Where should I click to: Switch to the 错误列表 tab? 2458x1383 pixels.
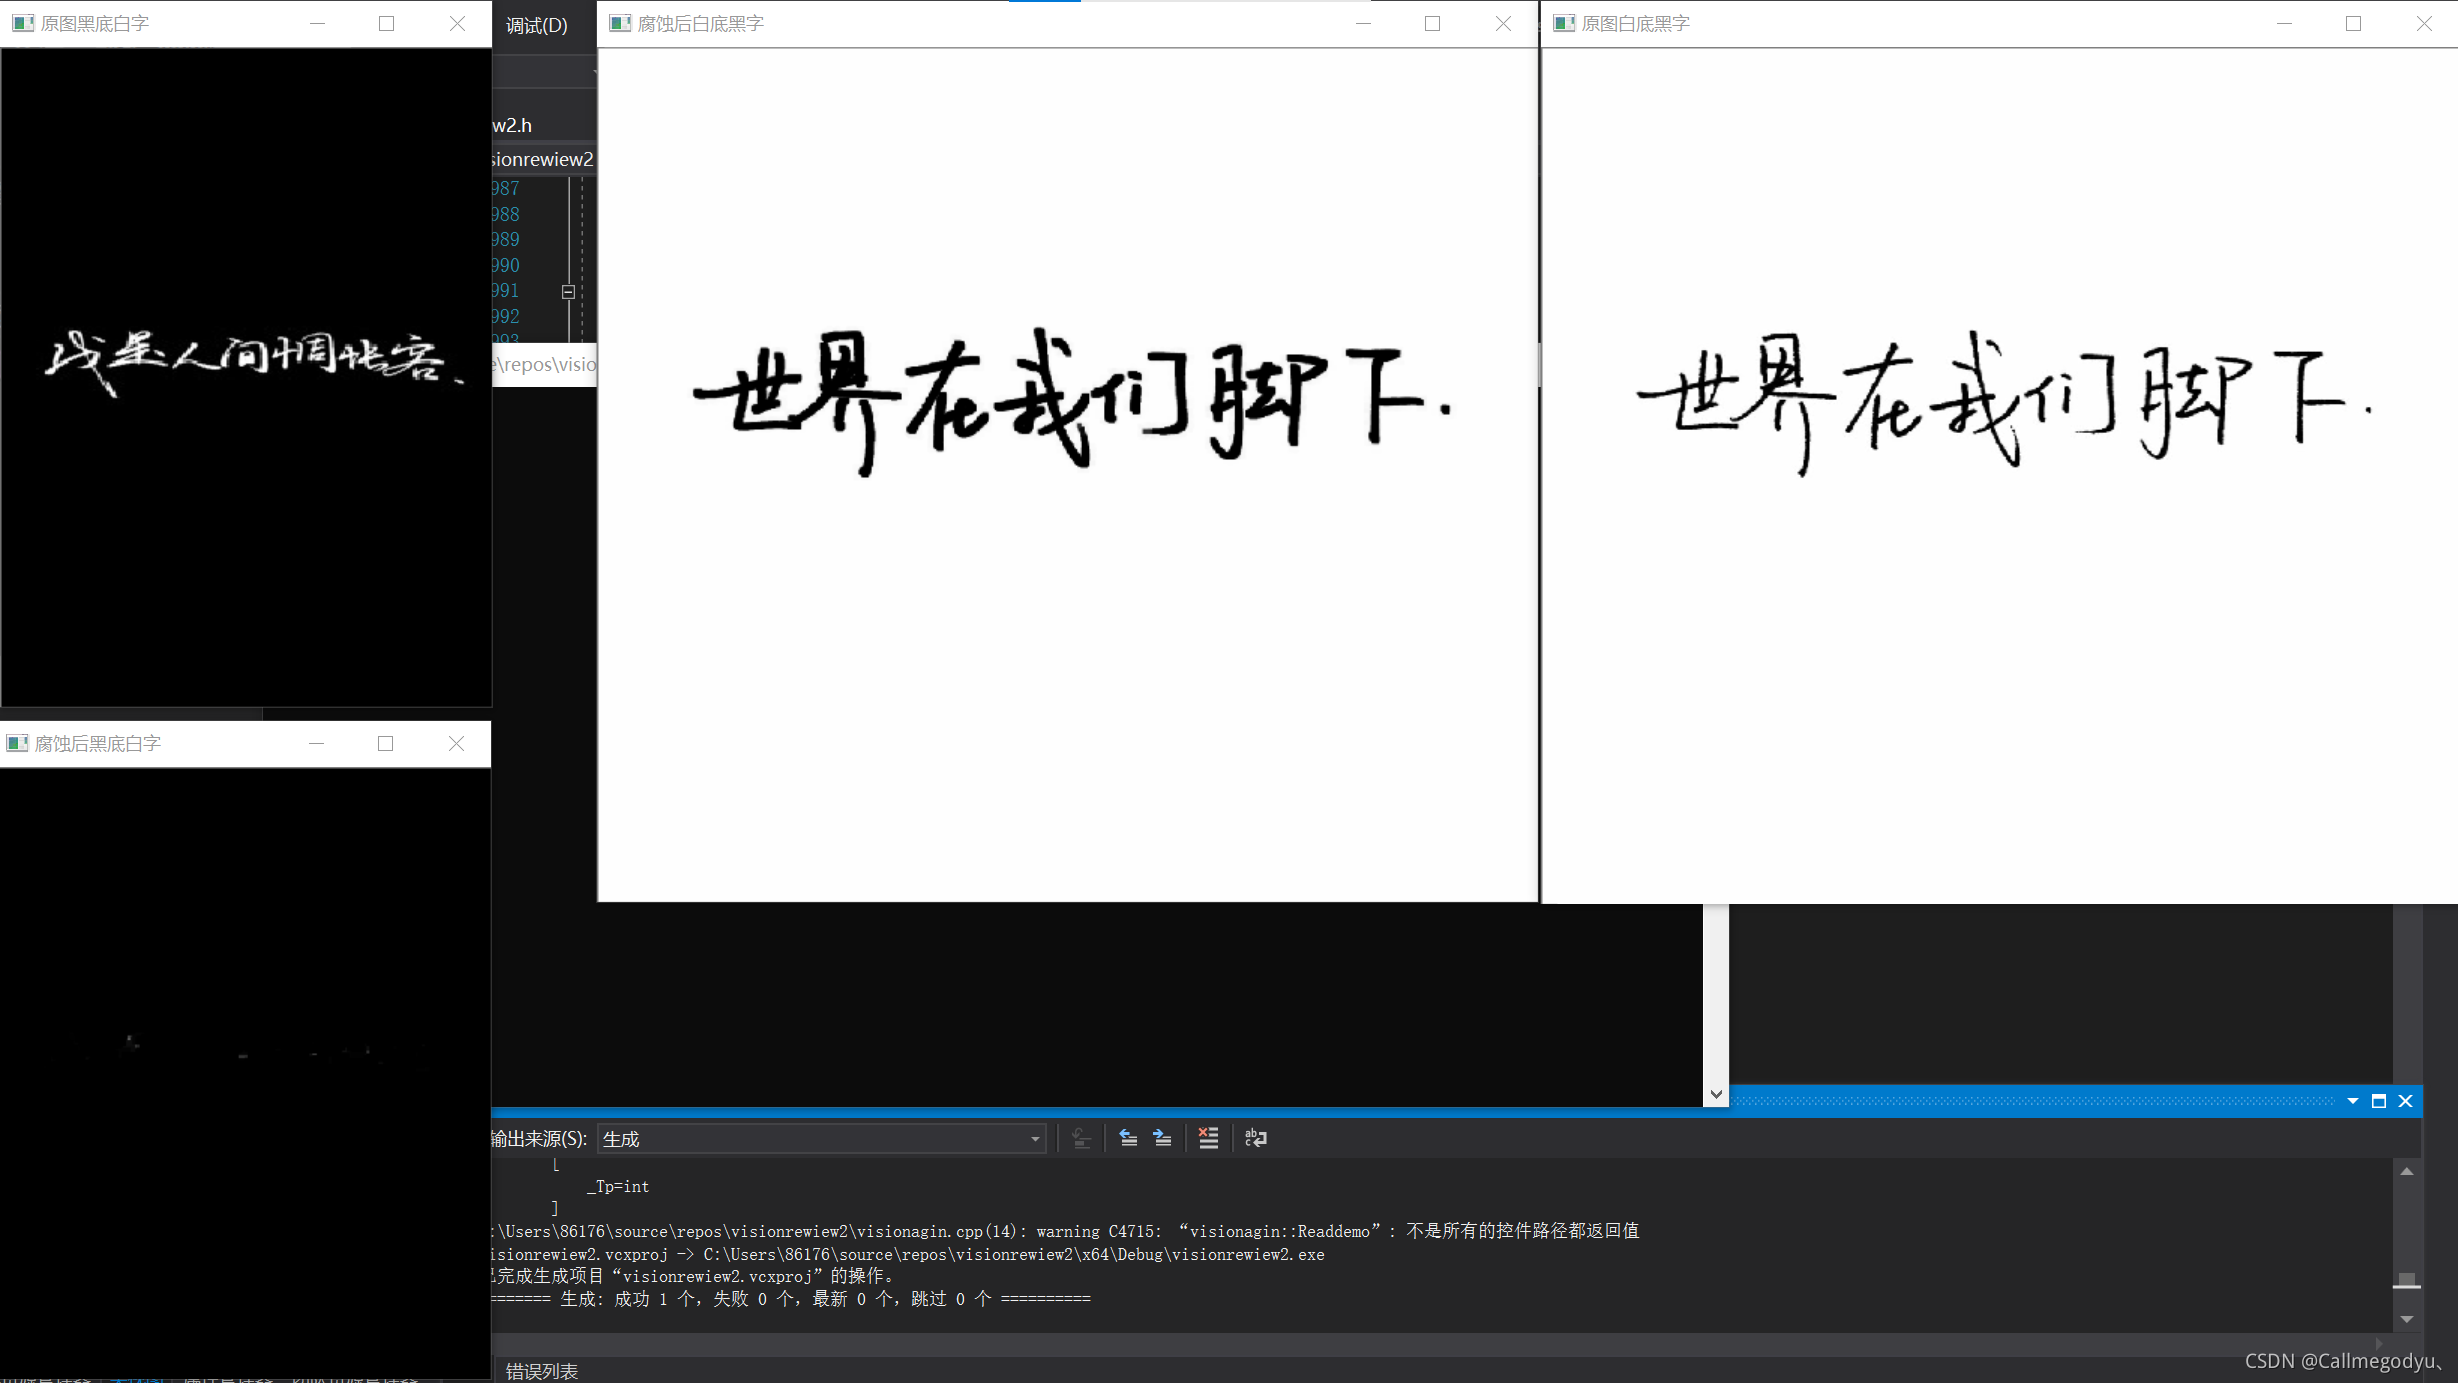click(541, 1371)
